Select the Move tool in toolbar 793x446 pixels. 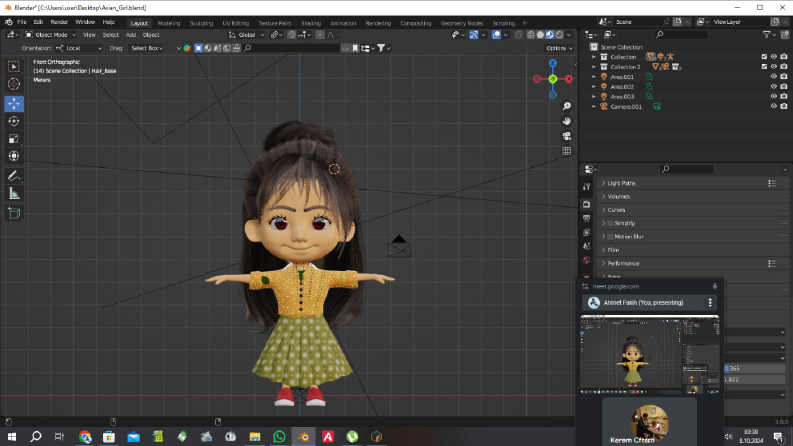14,104
